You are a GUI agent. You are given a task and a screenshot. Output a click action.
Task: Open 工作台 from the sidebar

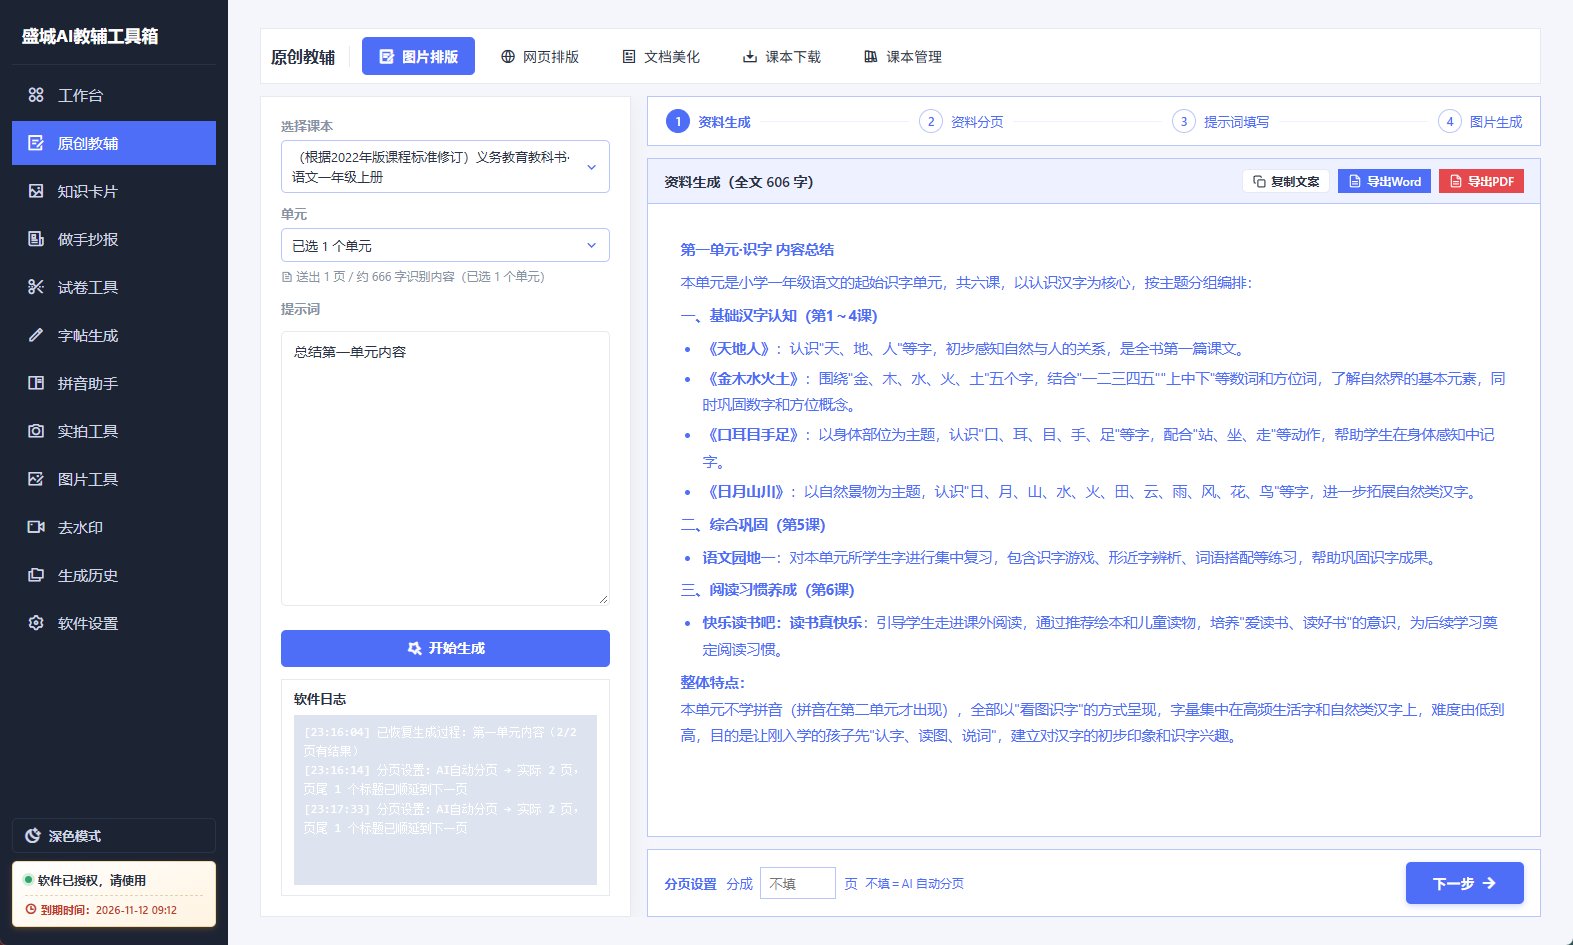[114, 95]
